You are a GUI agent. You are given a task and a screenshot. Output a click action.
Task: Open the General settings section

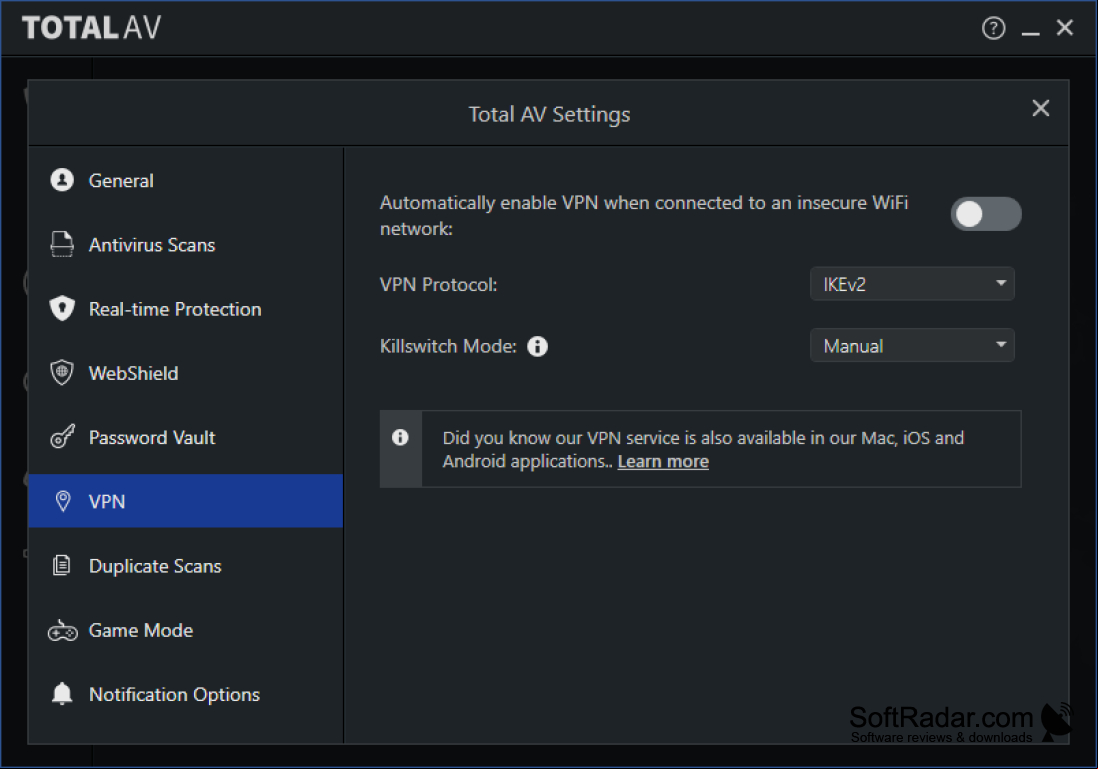186,181
